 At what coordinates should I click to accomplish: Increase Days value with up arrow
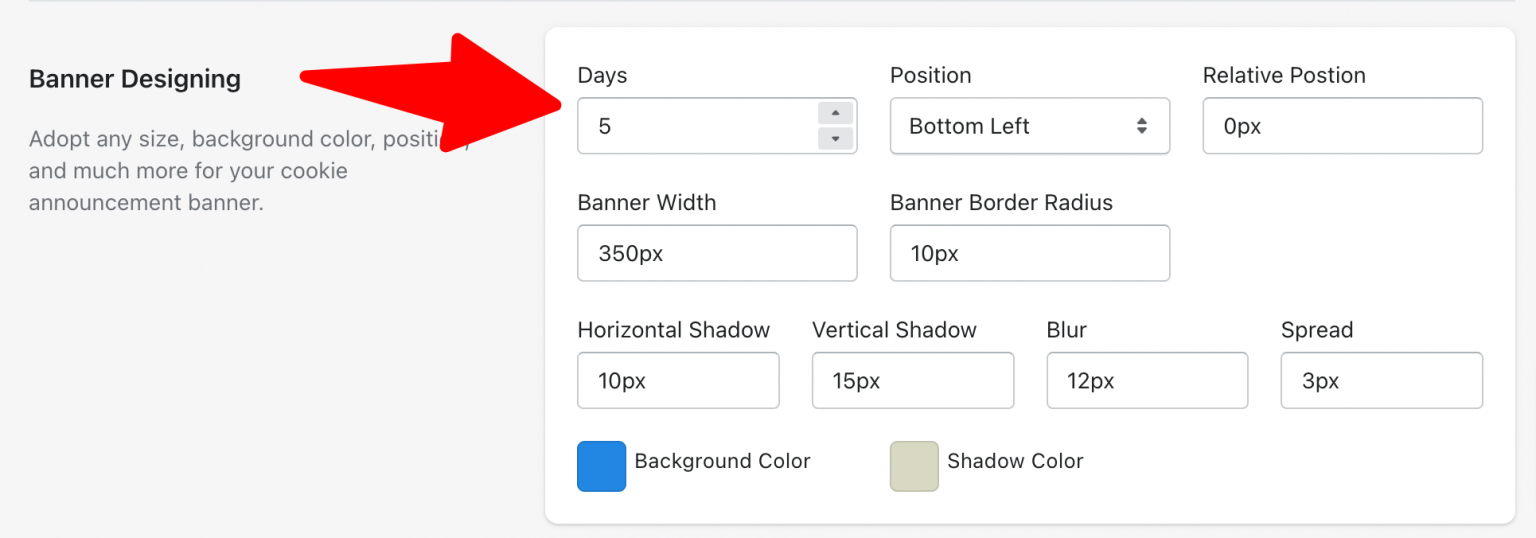[x=835, y=112]
